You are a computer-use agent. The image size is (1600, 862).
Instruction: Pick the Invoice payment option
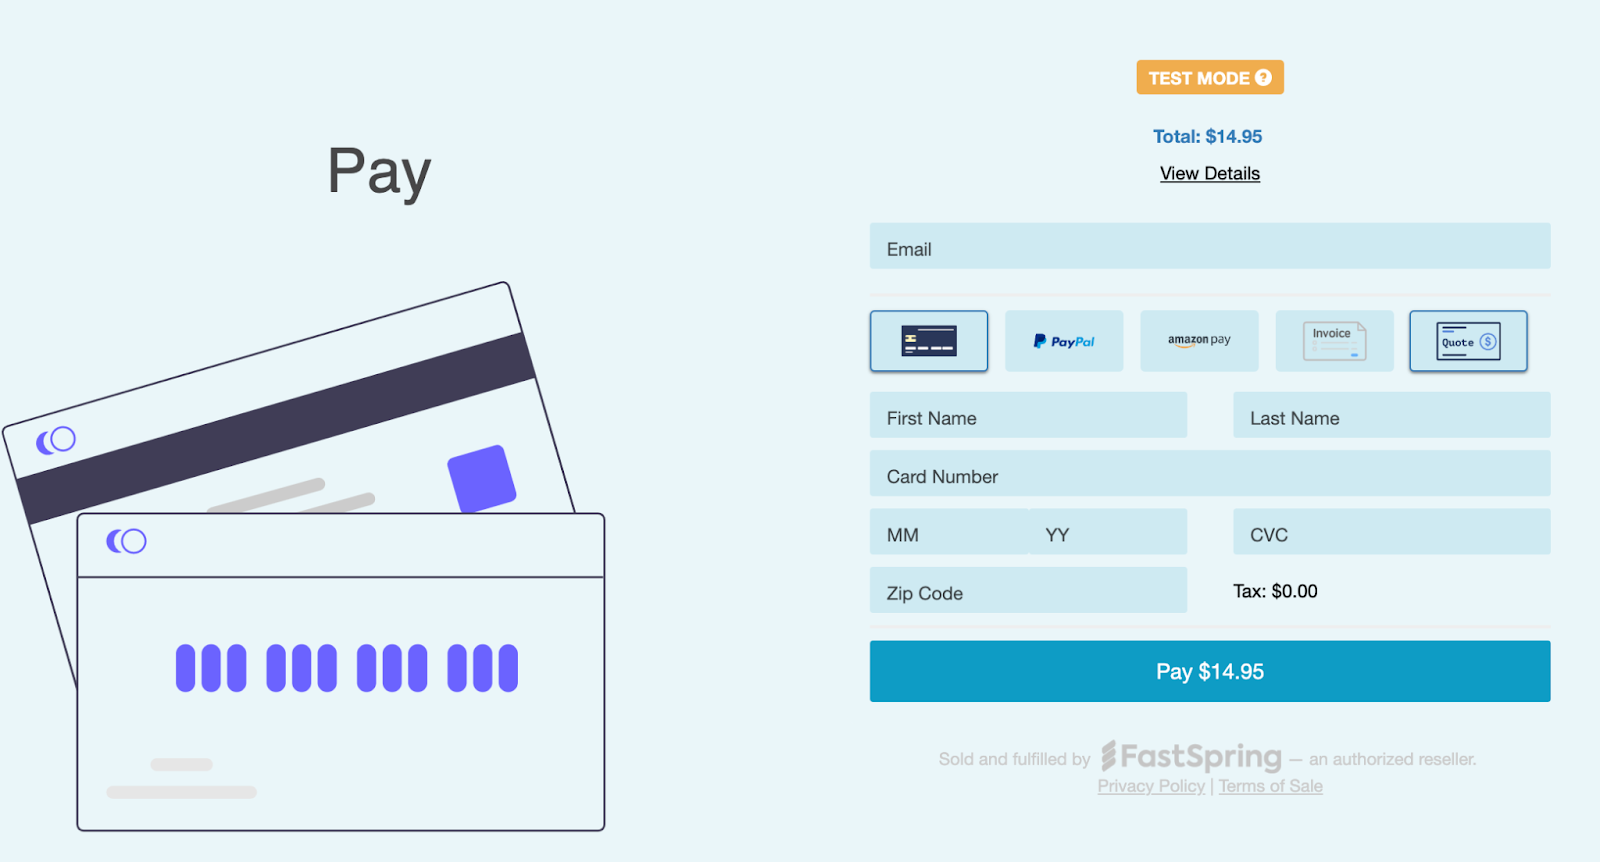(1334, 341)
